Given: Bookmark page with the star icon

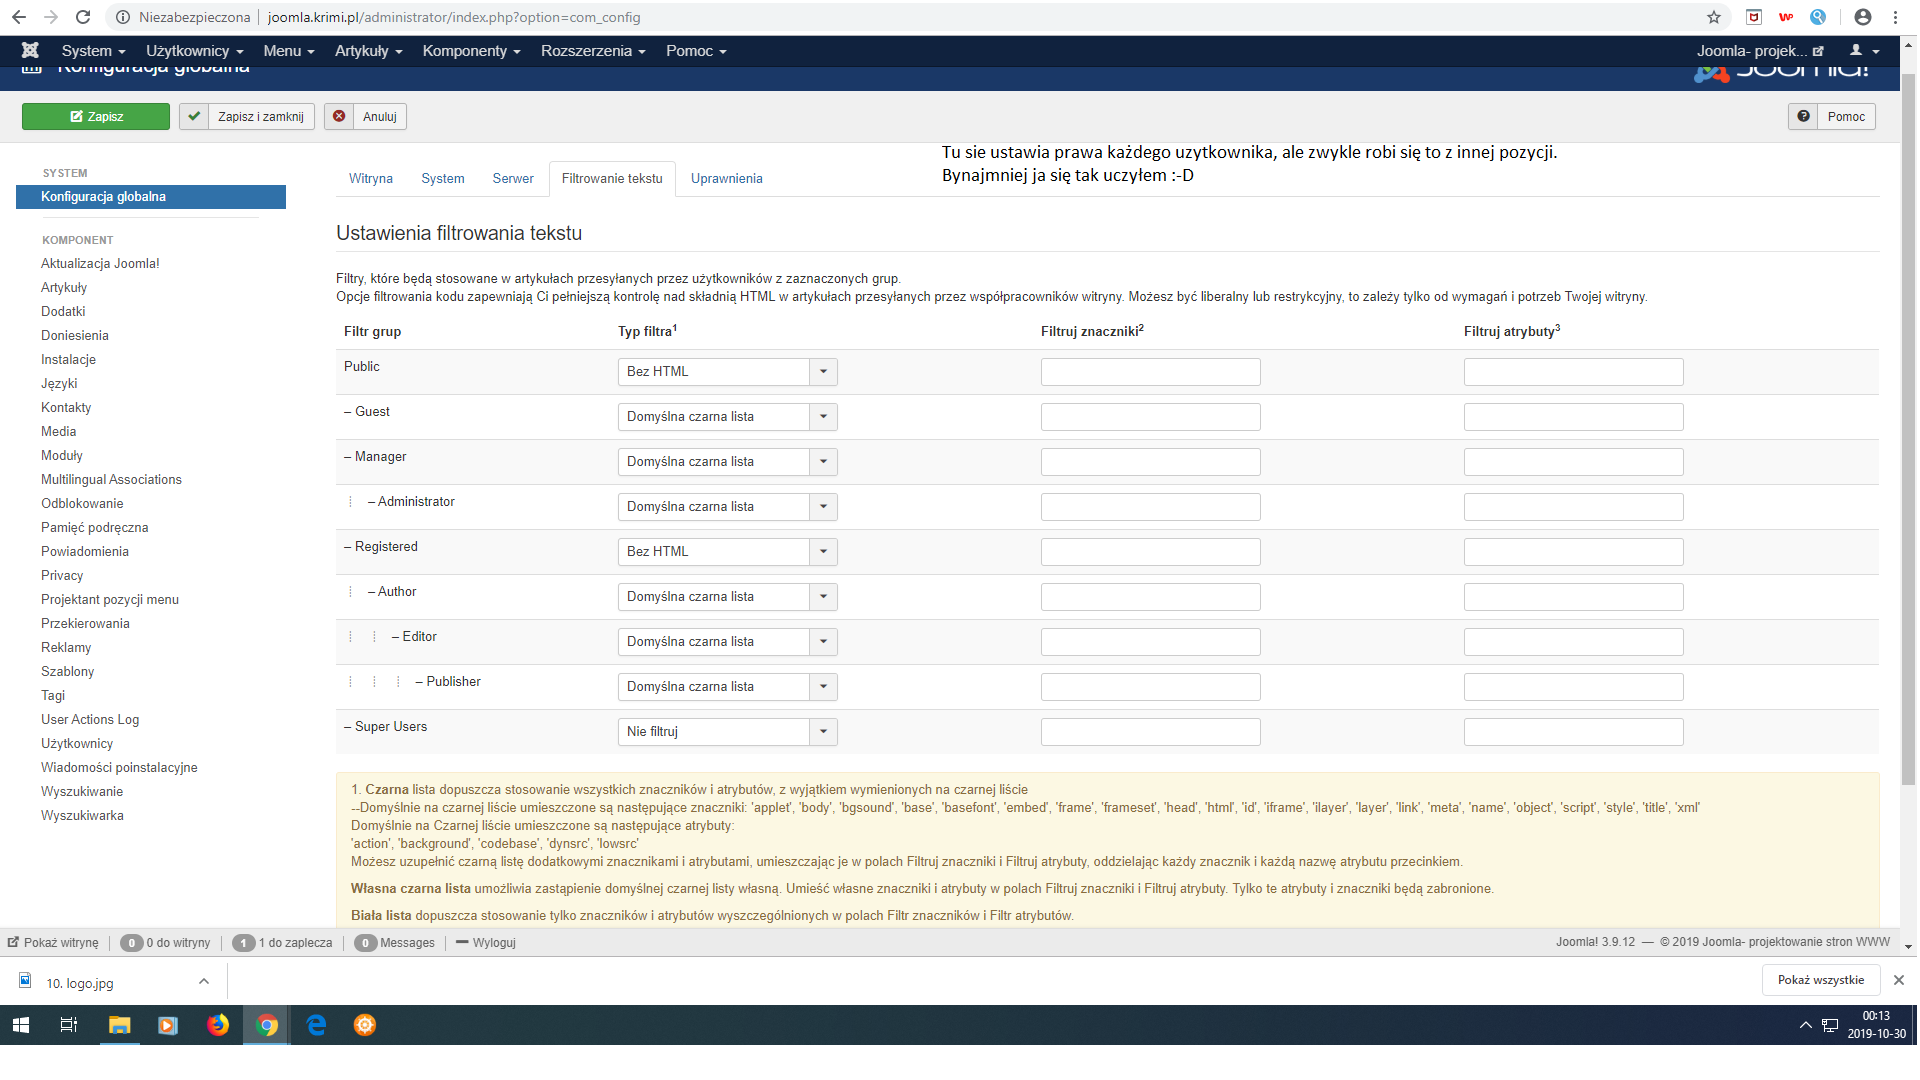Looking at the screenshot, I should click(x=1713, y=17).
